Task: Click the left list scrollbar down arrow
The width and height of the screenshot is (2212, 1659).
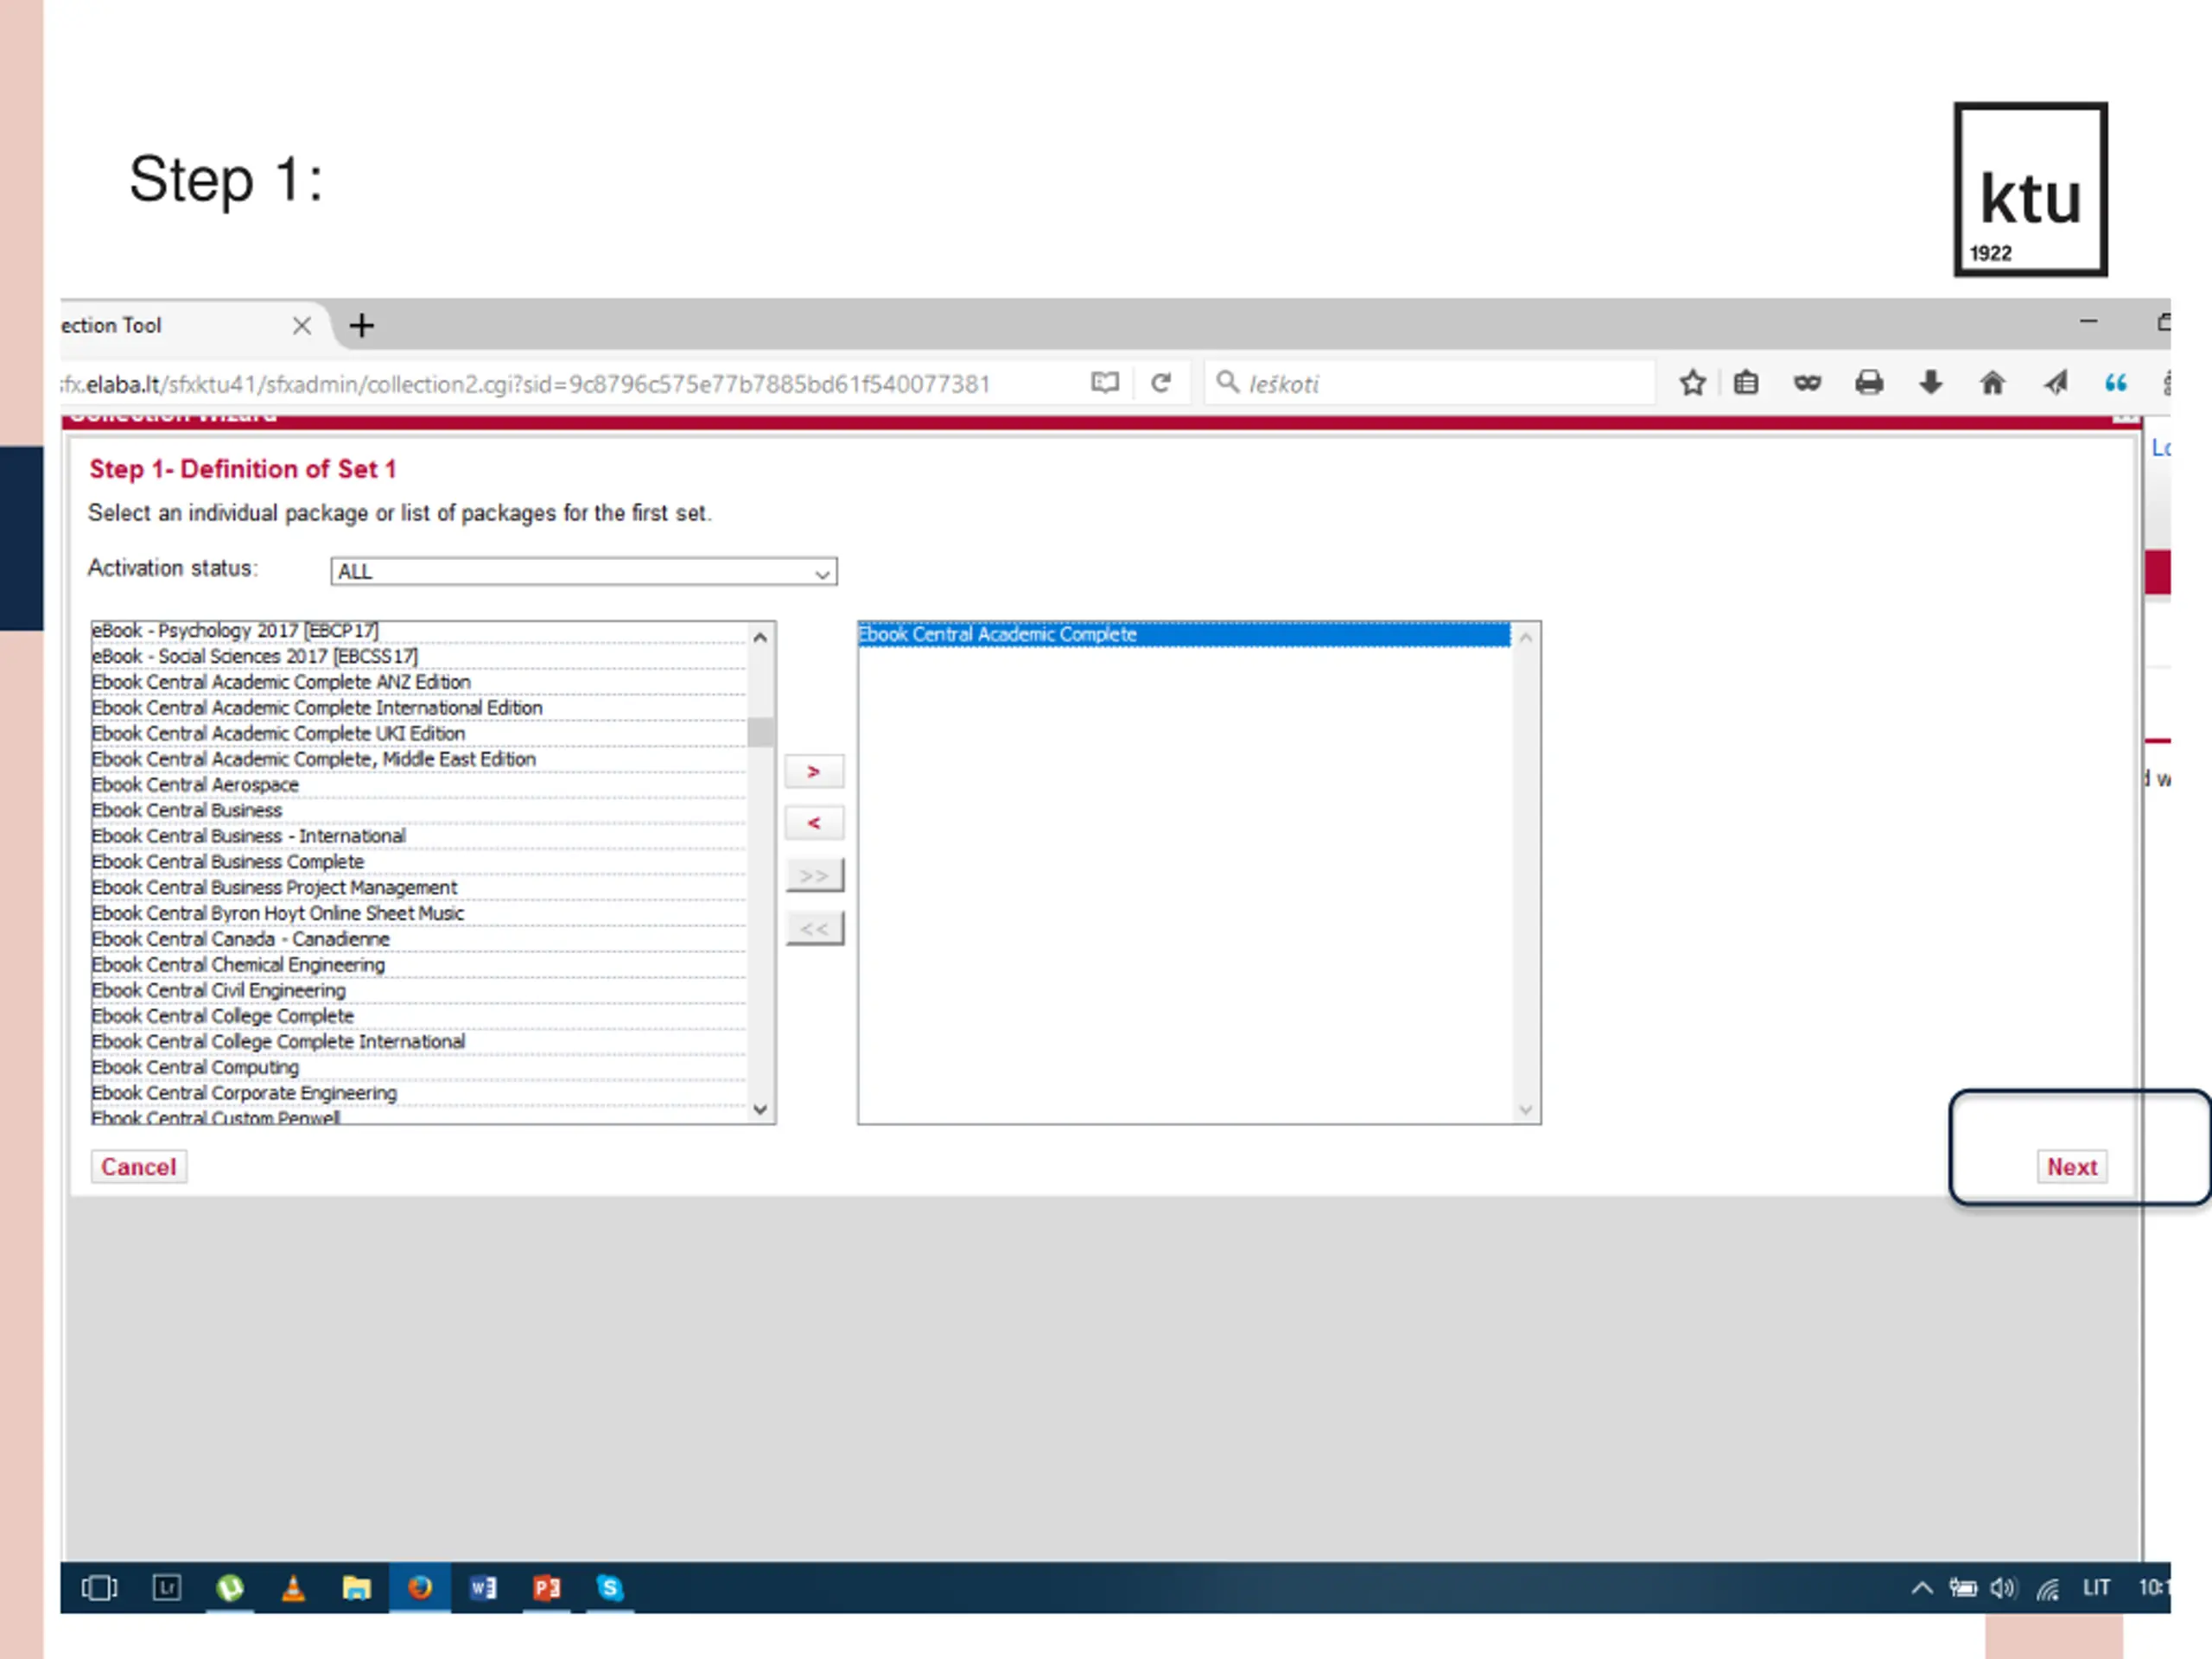Action: [x=760, y=1109]
